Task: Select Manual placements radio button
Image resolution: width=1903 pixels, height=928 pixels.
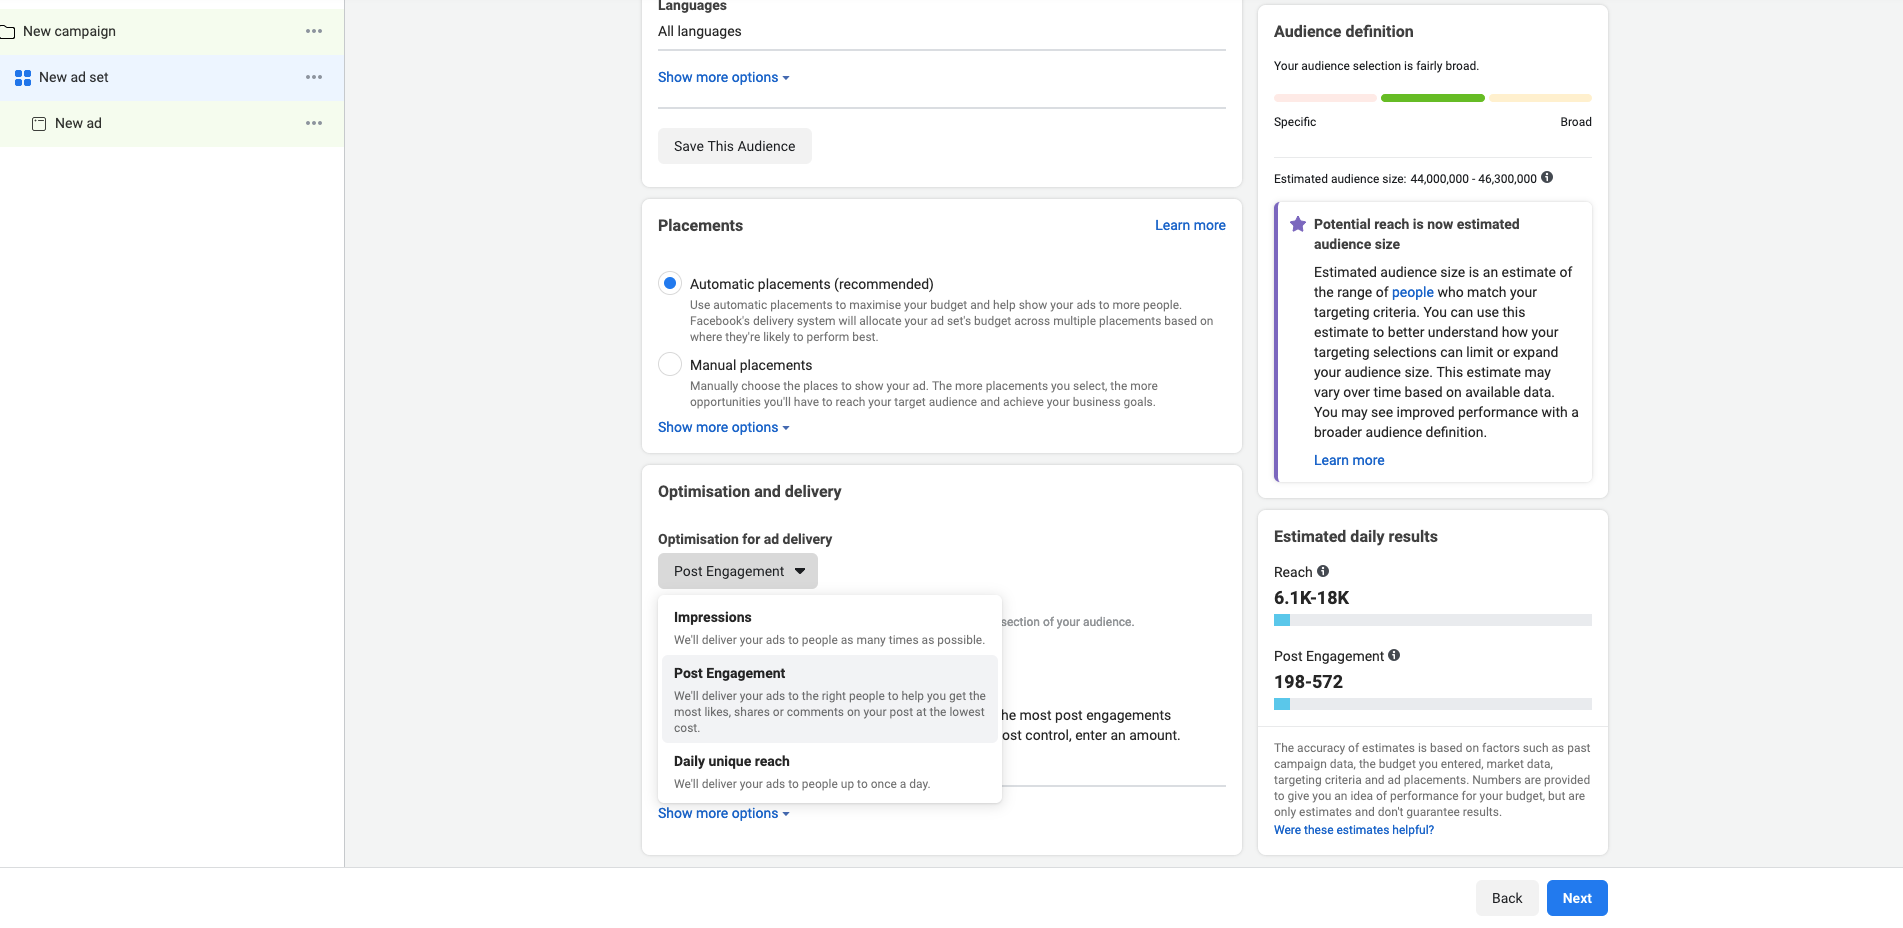Action: [670, 364]
